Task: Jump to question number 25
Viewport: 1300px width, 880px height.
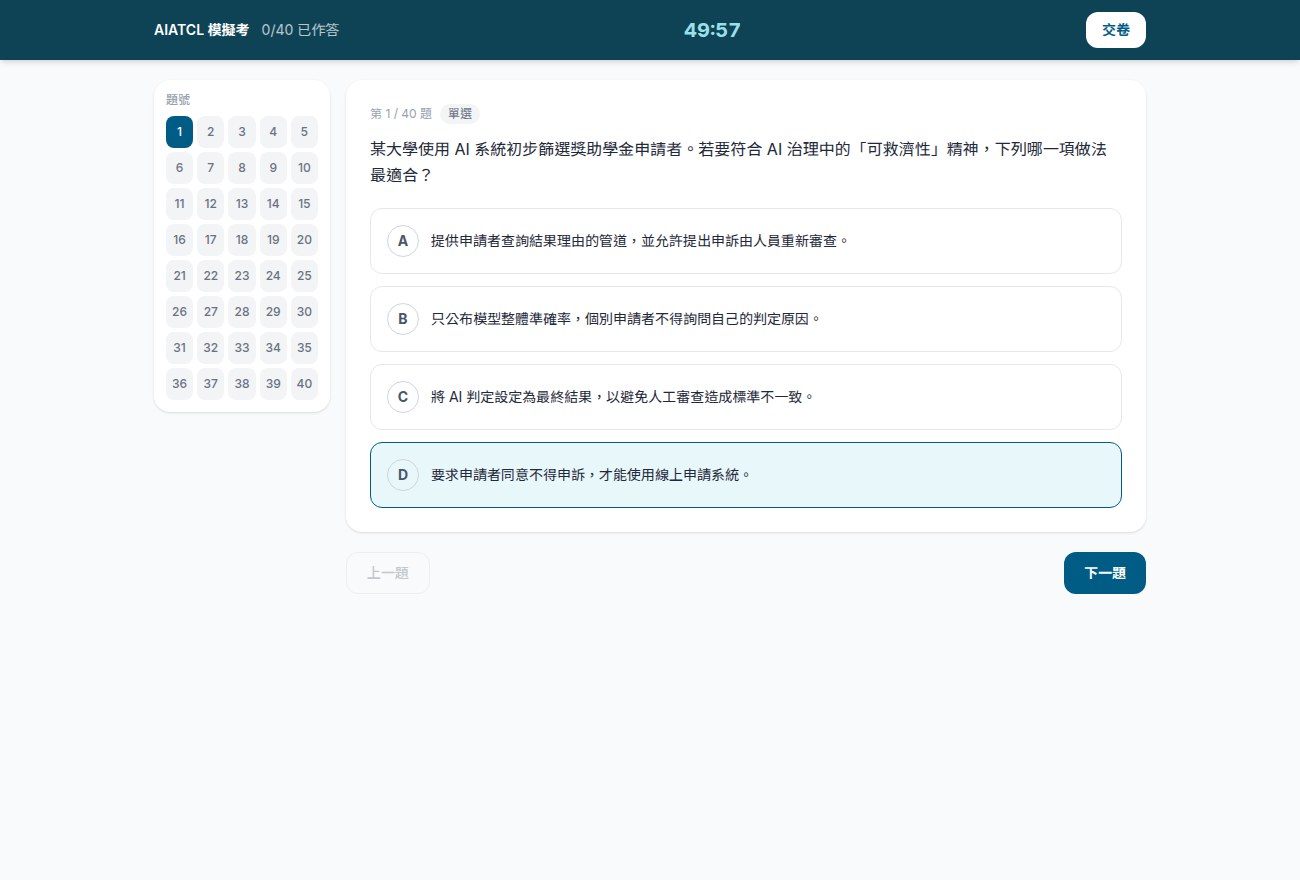Action: click(x=305, y=276)
